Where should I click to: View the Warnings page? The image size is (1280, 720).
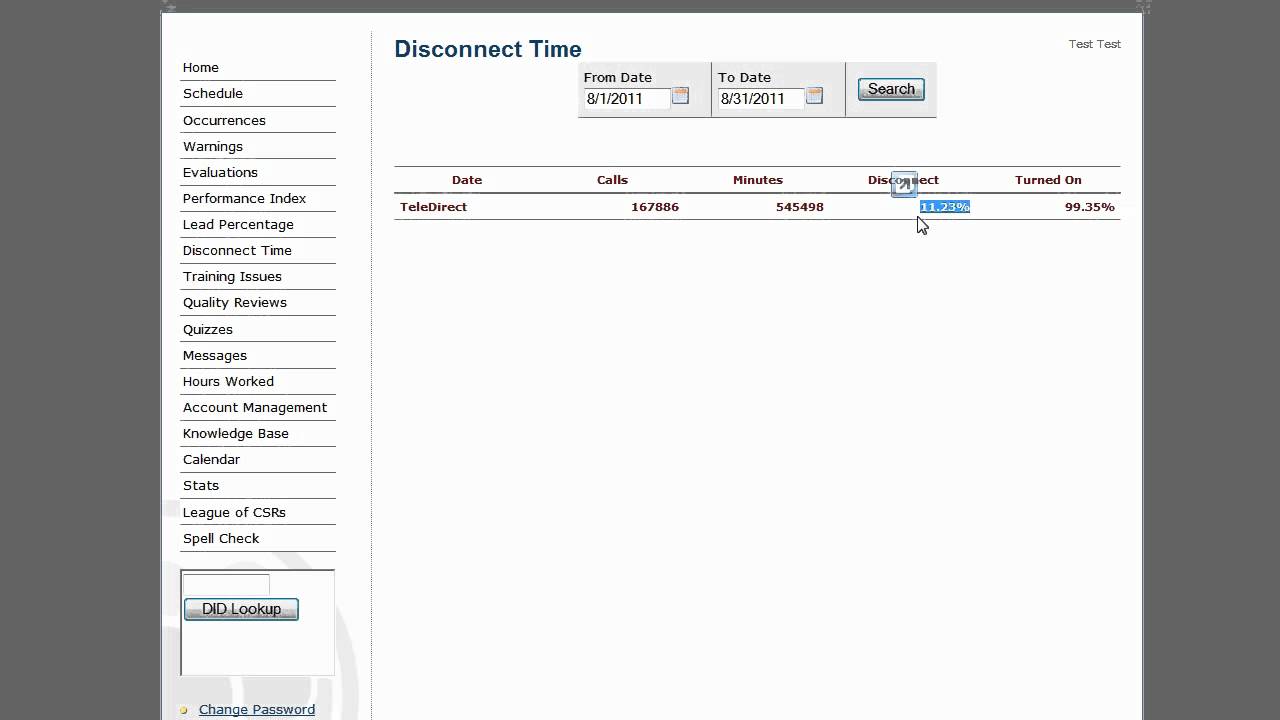coord(213,146)
